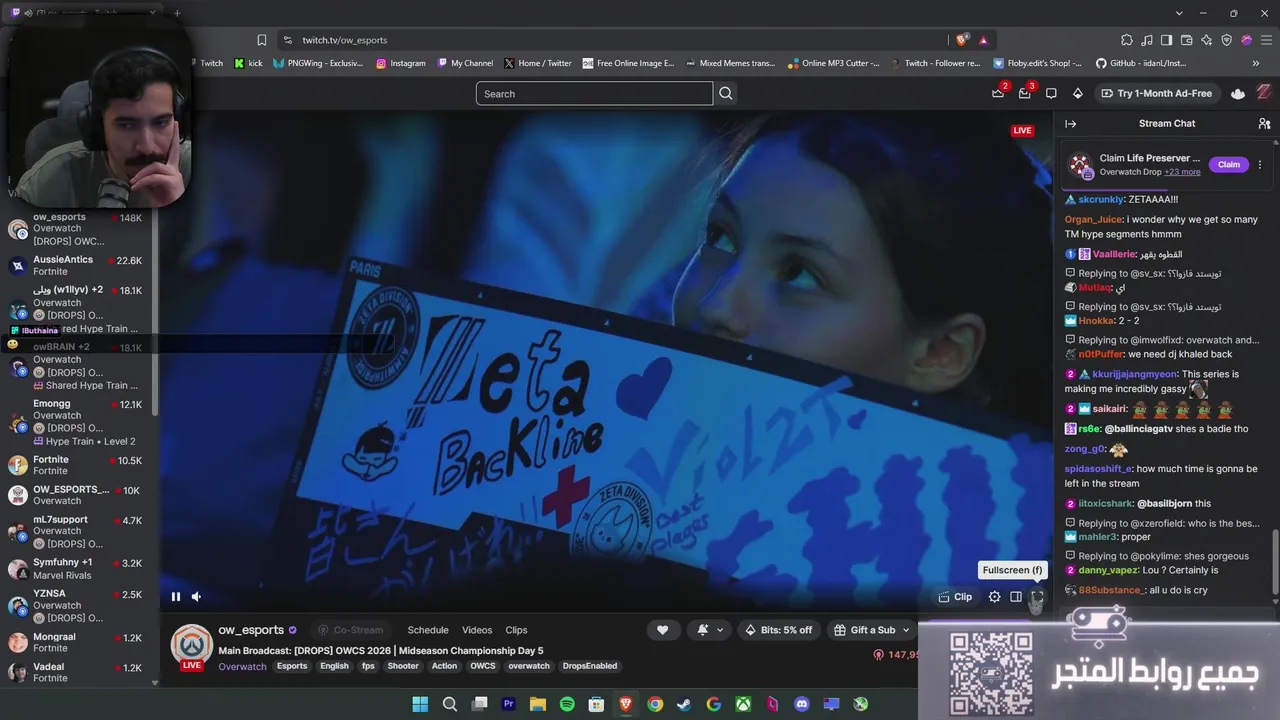Open the Brave Rewards triangle icon
Image resolution: width=1280 pixels, height=720 pixels.
(983, 40)
